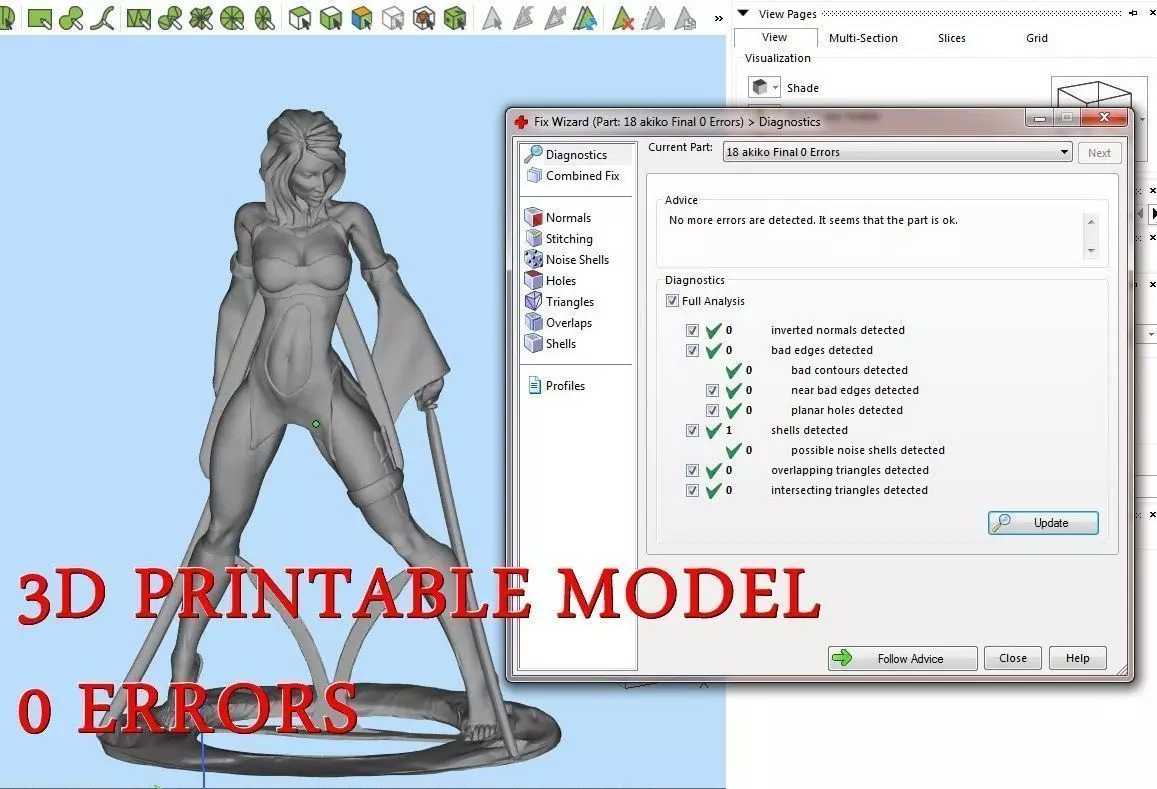Screen dimensions: 1157x789
Task: Collapse the View Pages panel
Action: (x=743, y=13)
